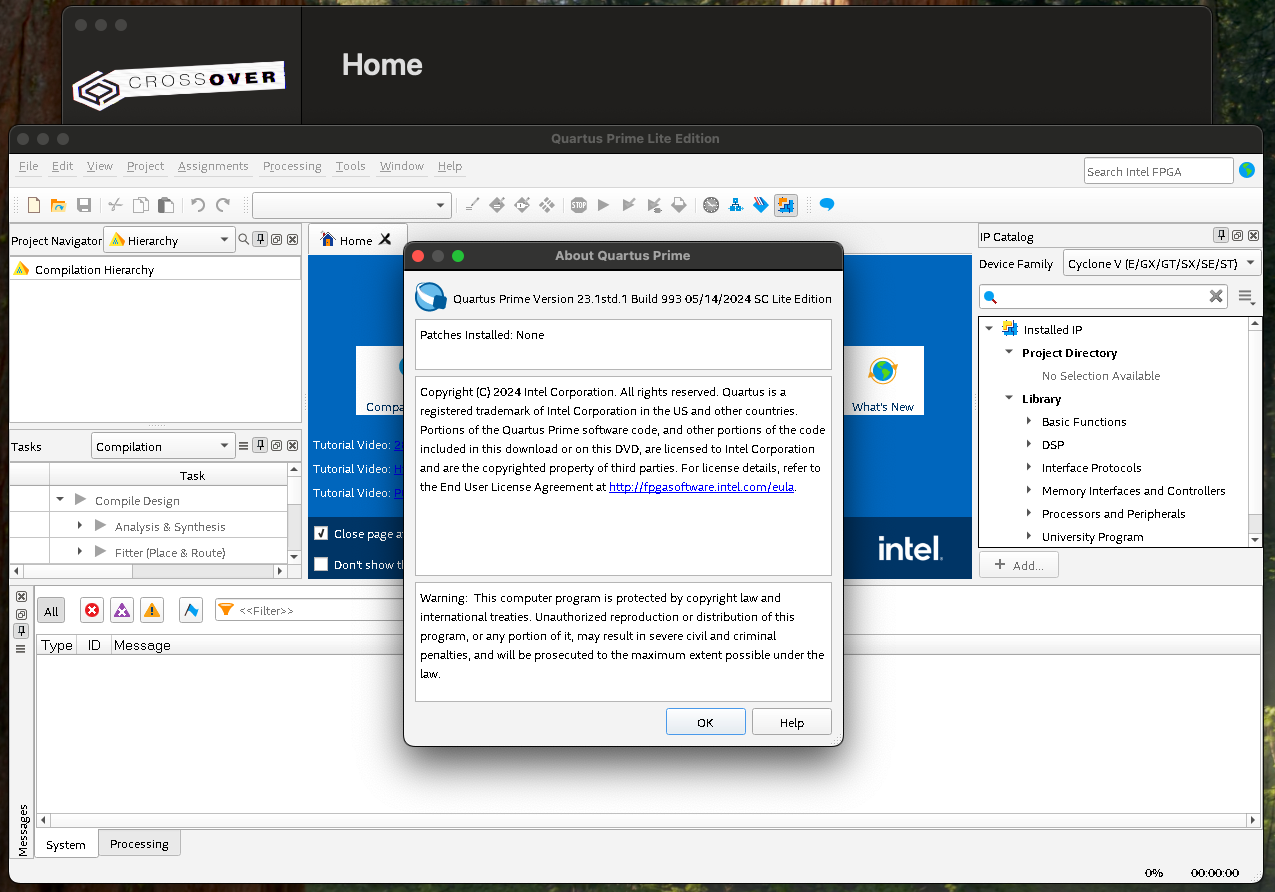Toggle the 'Close page' checkbox
Viewport: 1275px width, 892px height.
click(x=321, y=534)
